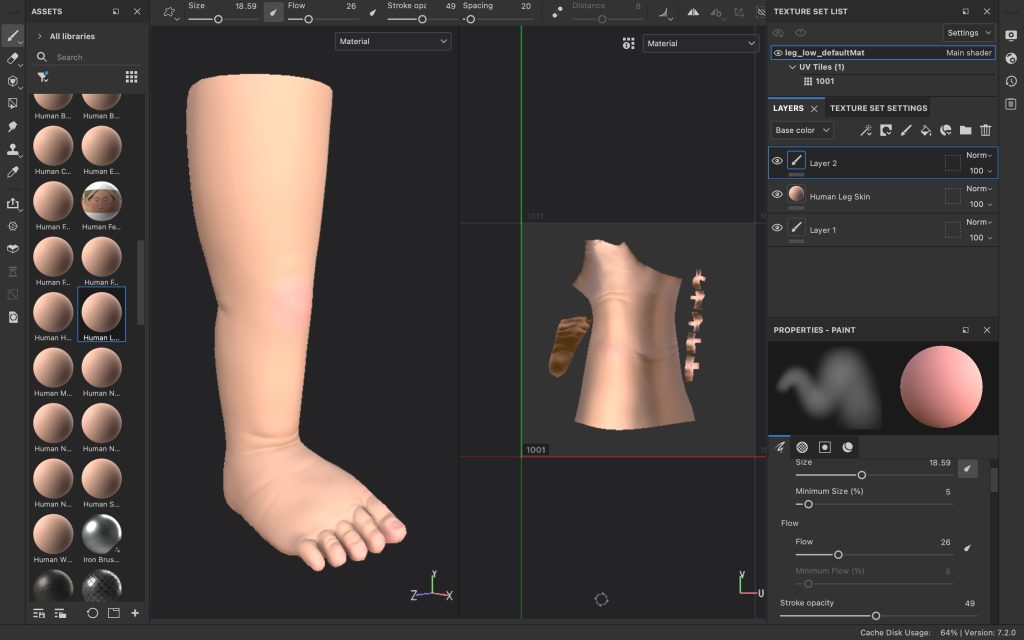
Task: Toggle visibility of Layer 1
Action: click(777, 227)
